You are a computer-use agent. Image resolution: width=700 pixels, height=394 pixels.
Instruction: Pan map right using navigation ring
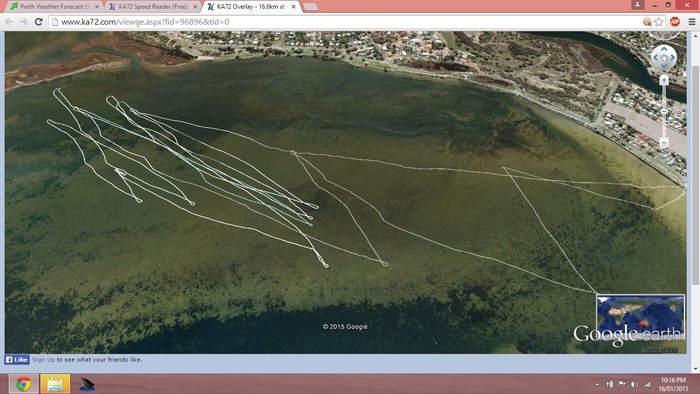(673, 58)
